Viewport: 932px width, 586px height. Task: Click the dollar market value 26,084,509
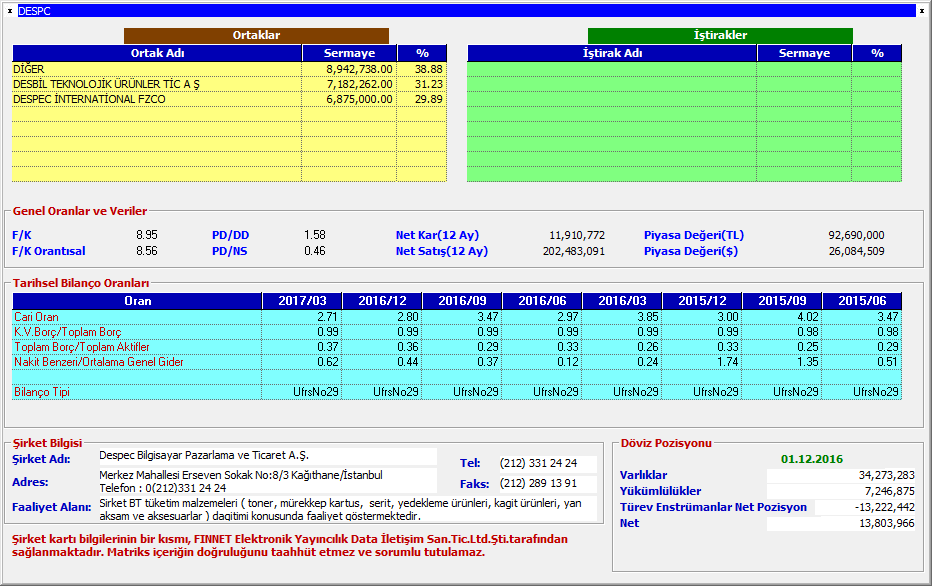pos(857,251)
